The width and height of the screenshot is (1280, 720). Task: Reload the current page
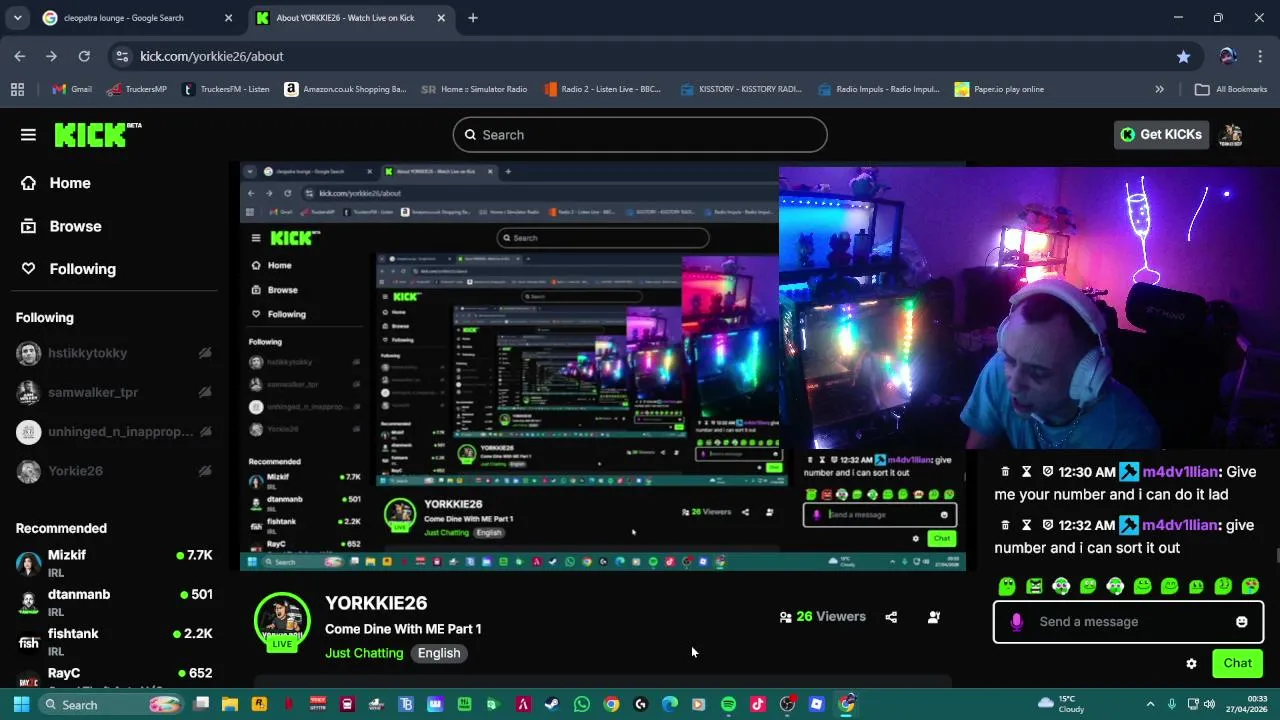tap(84, 56)
